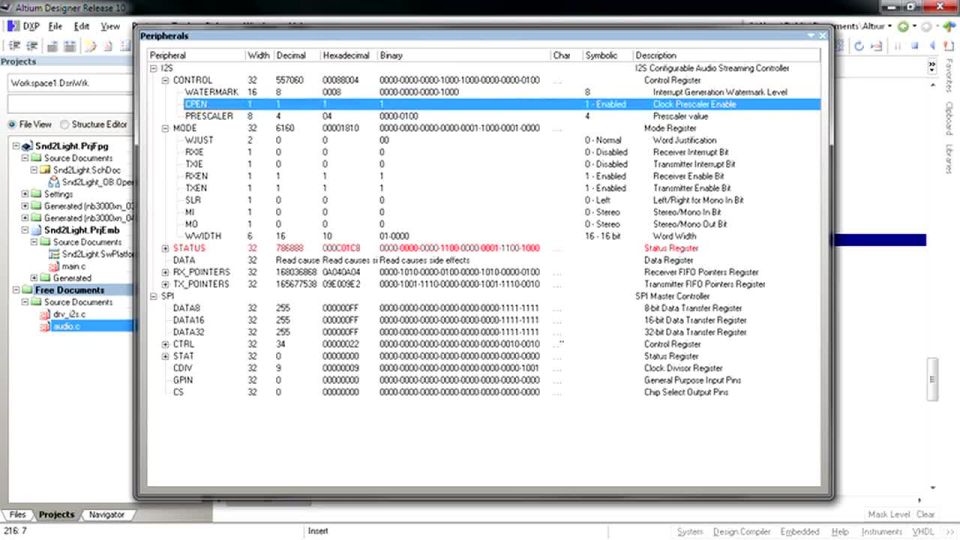Click the green back navigation icon
This screenshot has width=960, height=540.
click(x=903, y=26)
